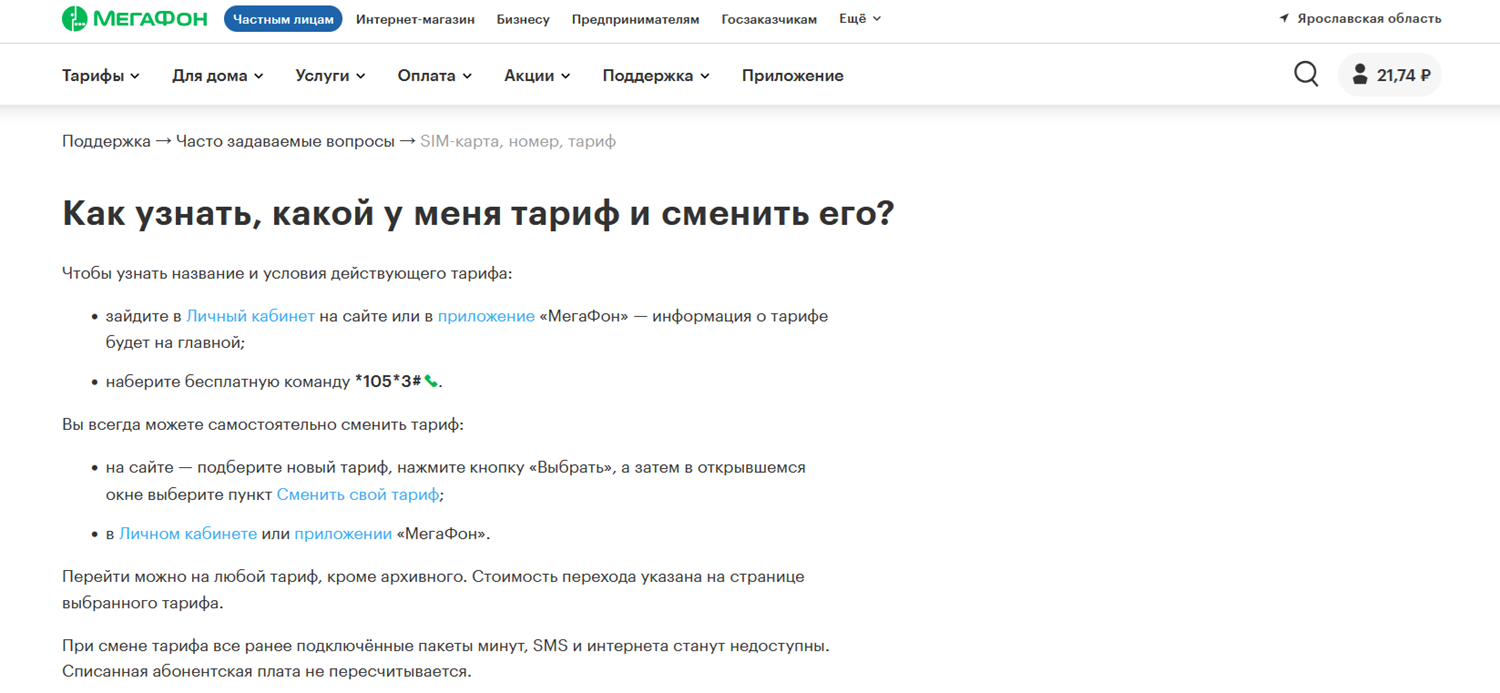Open the приложение link before «МегаФон»
1500x693 pixels.
(x=486, y=316)
